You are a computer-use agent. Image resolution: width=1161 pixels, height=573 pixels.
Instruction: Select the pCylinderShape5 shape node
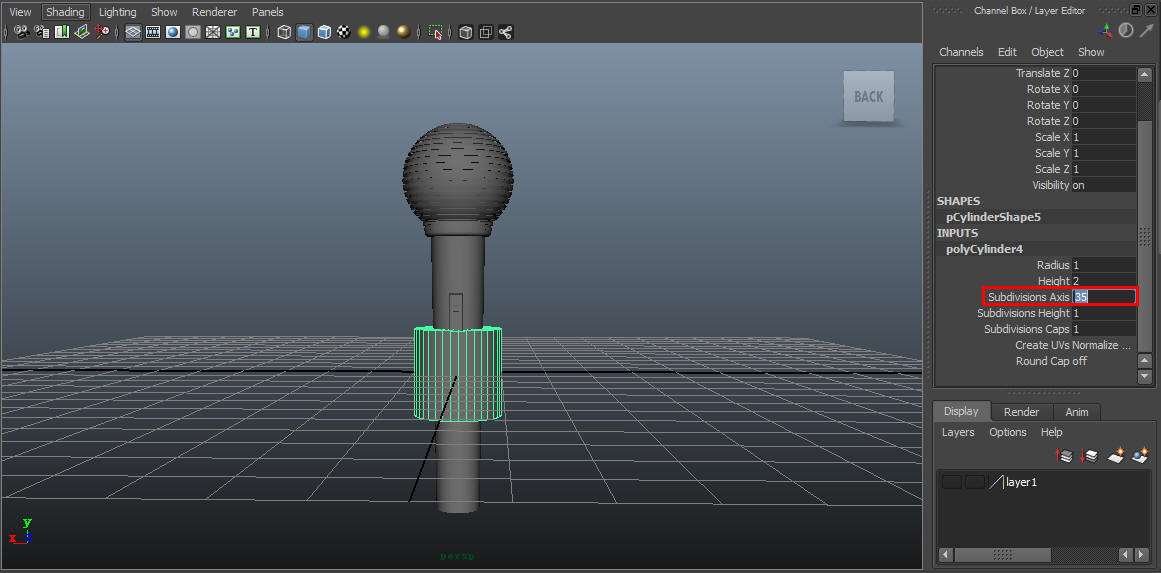click(x=993, y=218)
